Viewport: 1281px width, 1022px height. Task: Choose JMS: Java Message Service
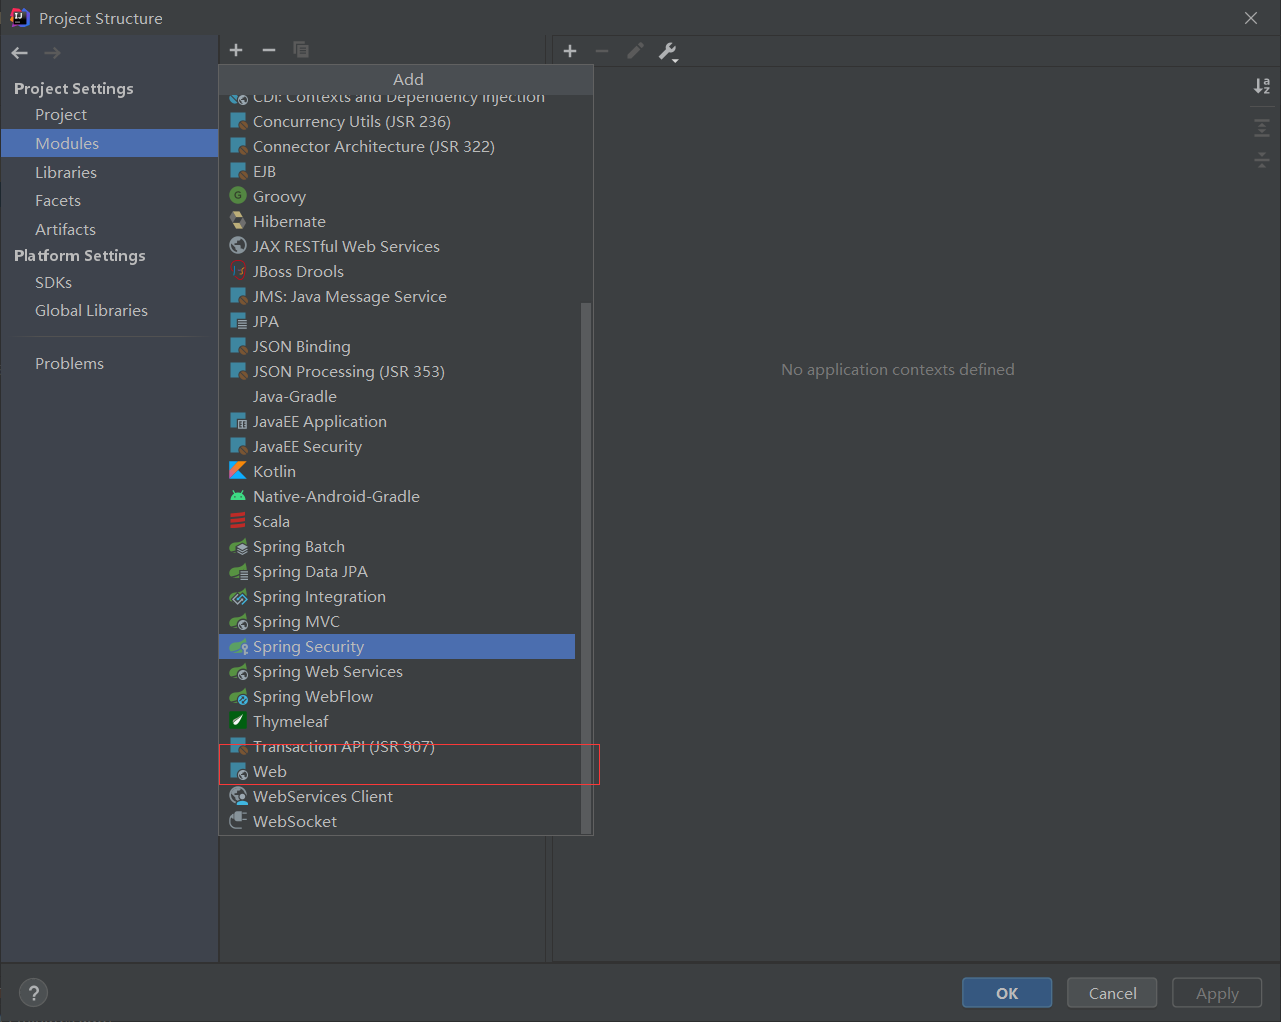(397, 296)
